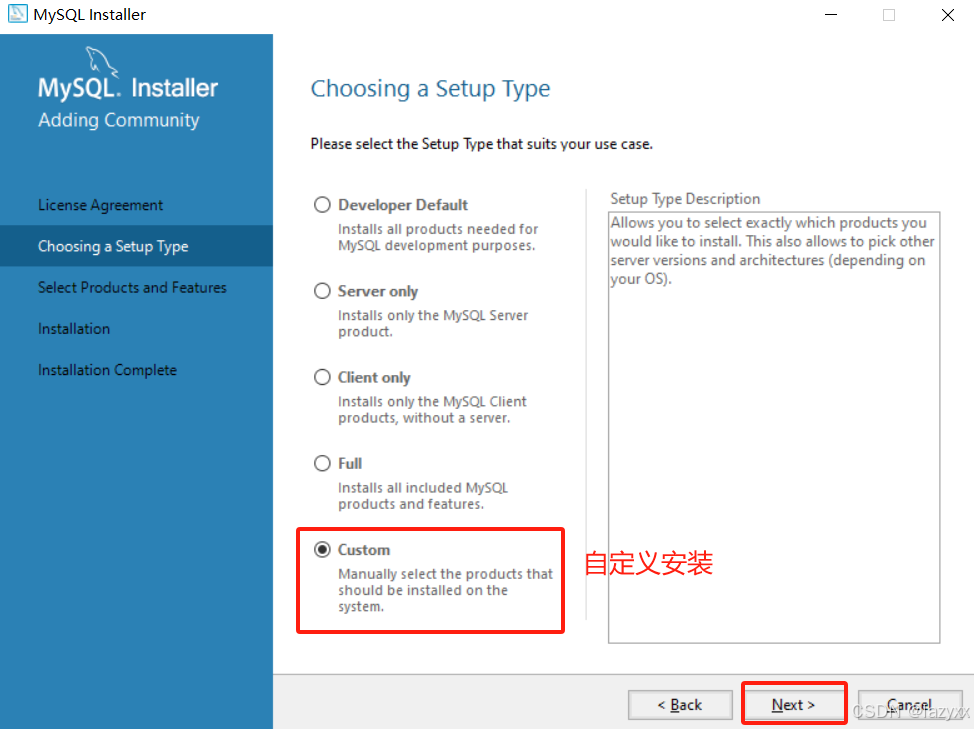
Task: Click the MySQL dolphin logo in sidebar
Action: (102, 61)
